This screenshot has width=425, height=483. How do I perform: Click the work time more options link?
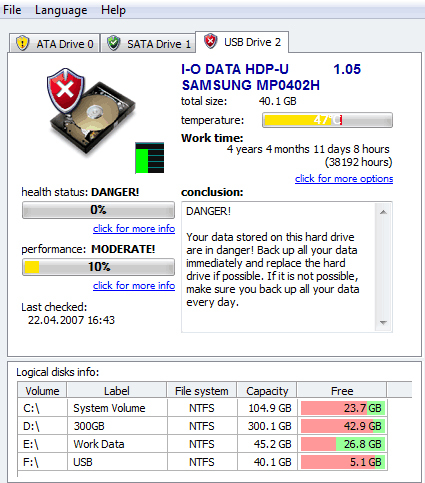pos(344,179)
